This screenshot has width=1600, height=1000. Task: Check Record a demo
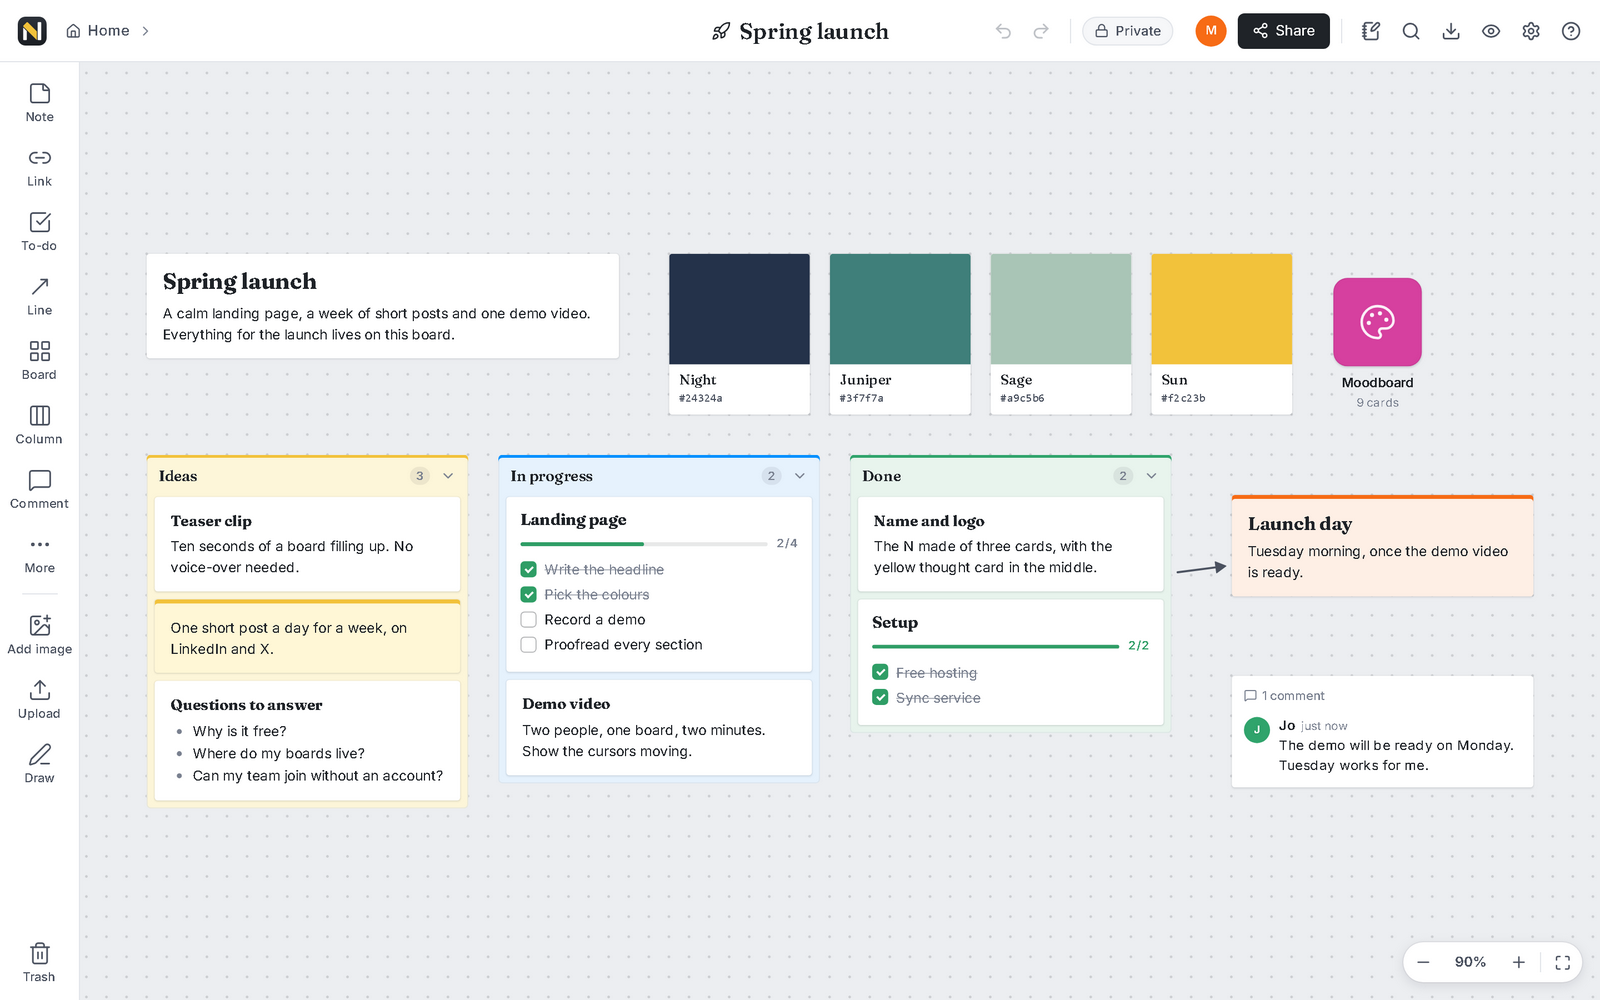click(x=529, y=619)
